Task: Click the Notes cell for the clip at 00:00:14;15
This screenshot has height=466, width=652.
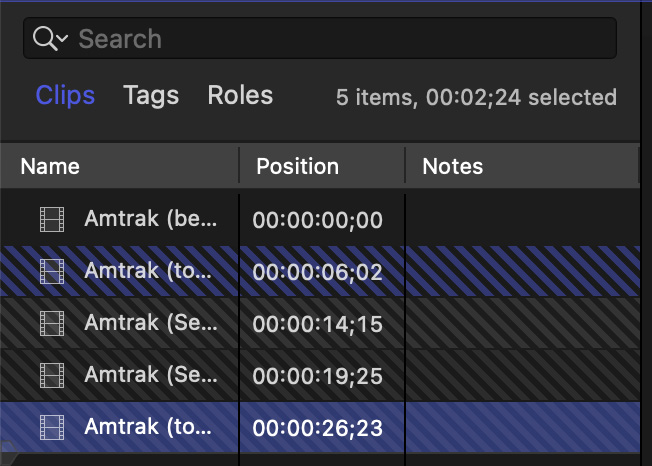Action: (520, 323)
